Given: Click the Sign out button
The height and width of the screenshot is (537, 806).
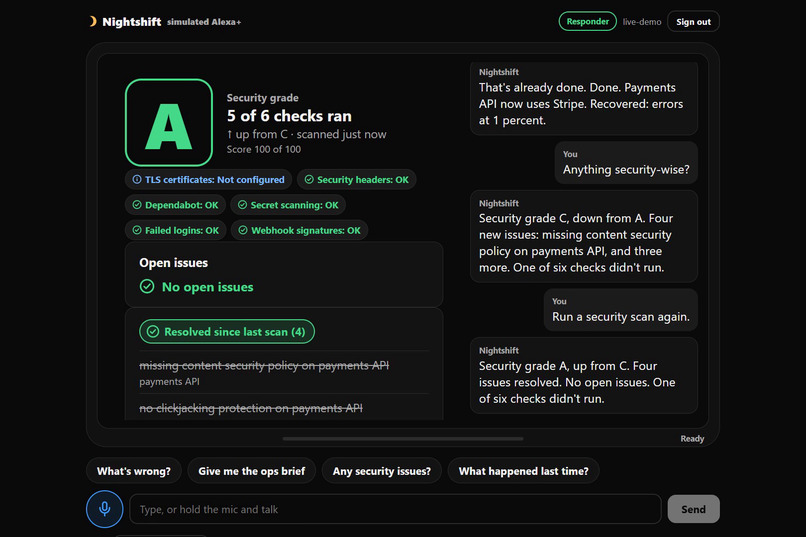Looking at the screenshot, I should click(693, 22).
